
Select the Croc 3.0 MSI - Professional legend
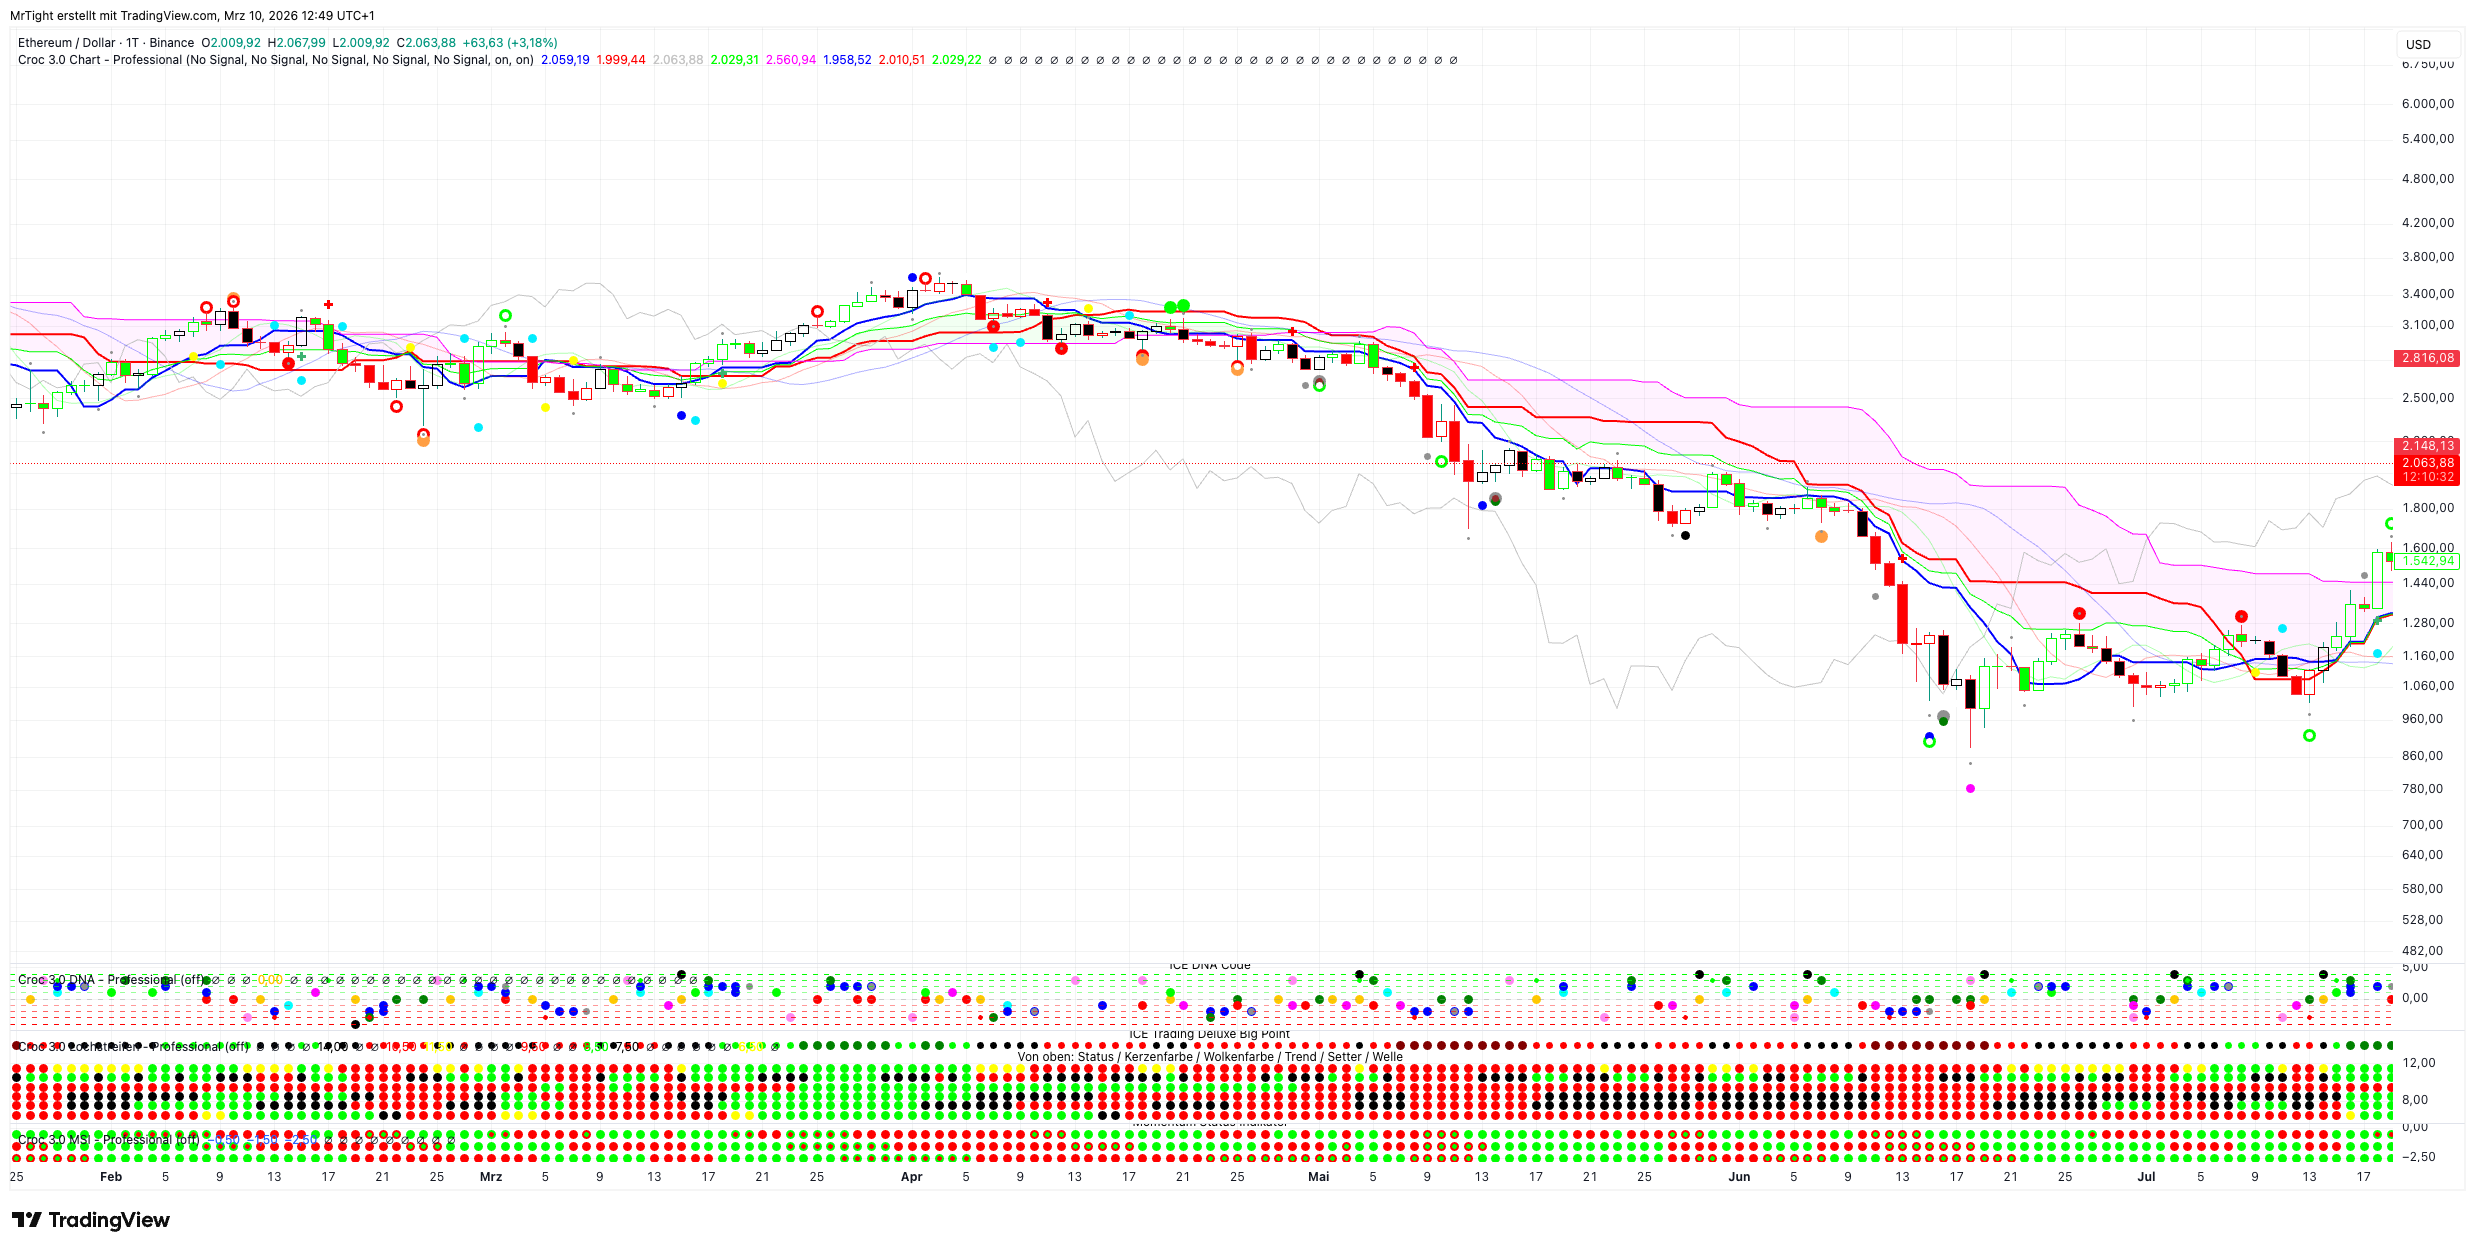click(x=95, y=1140)
